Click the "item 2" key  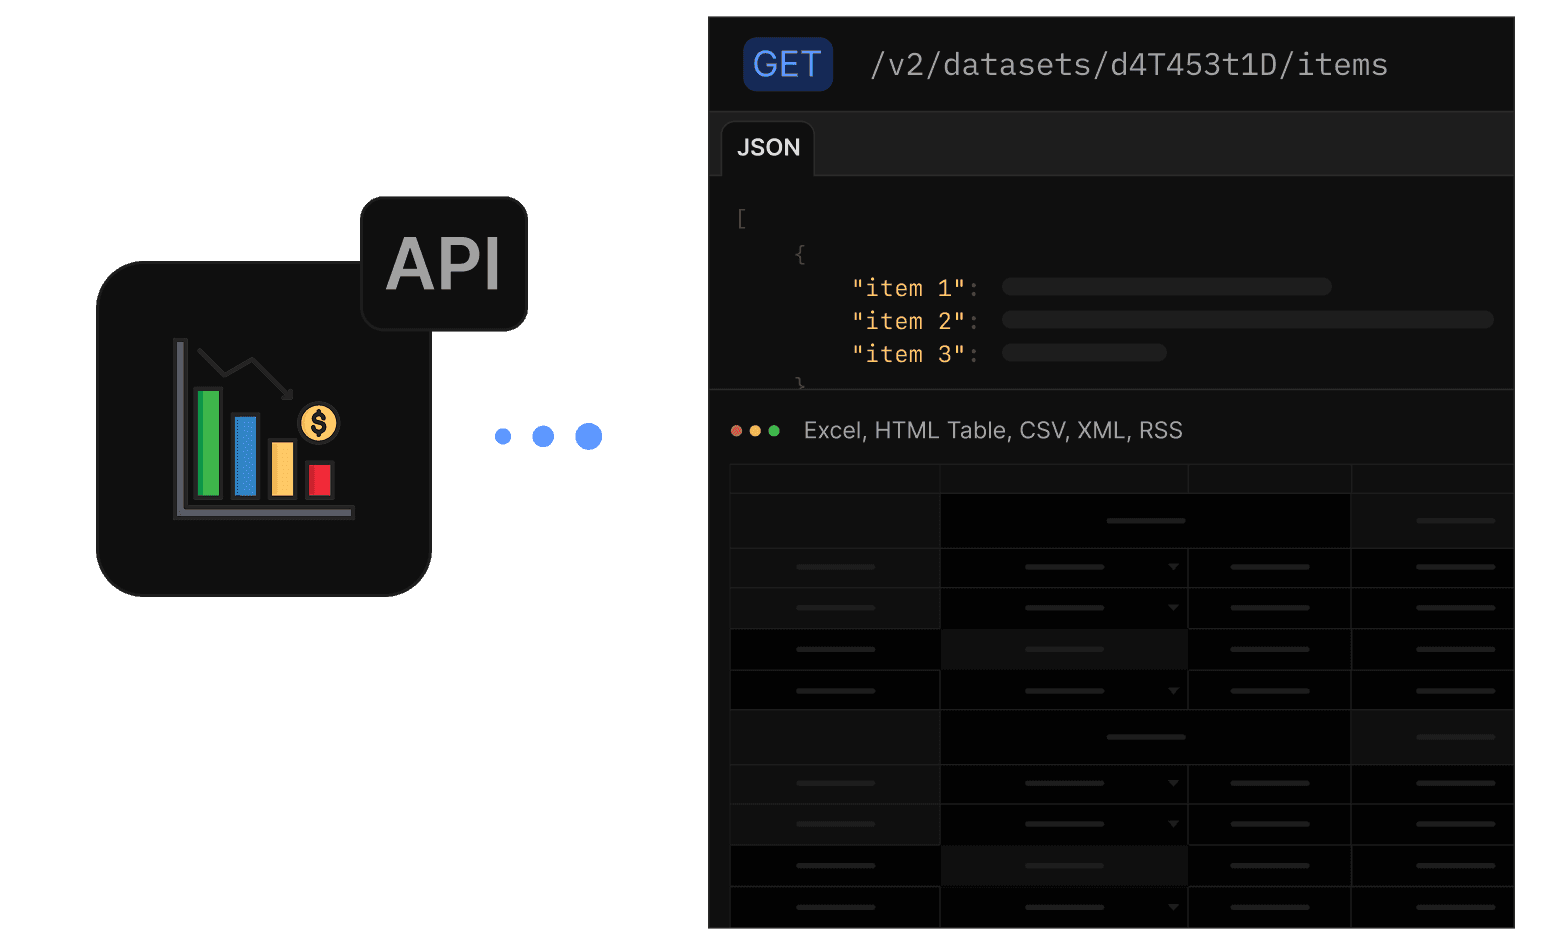point(908,321)
